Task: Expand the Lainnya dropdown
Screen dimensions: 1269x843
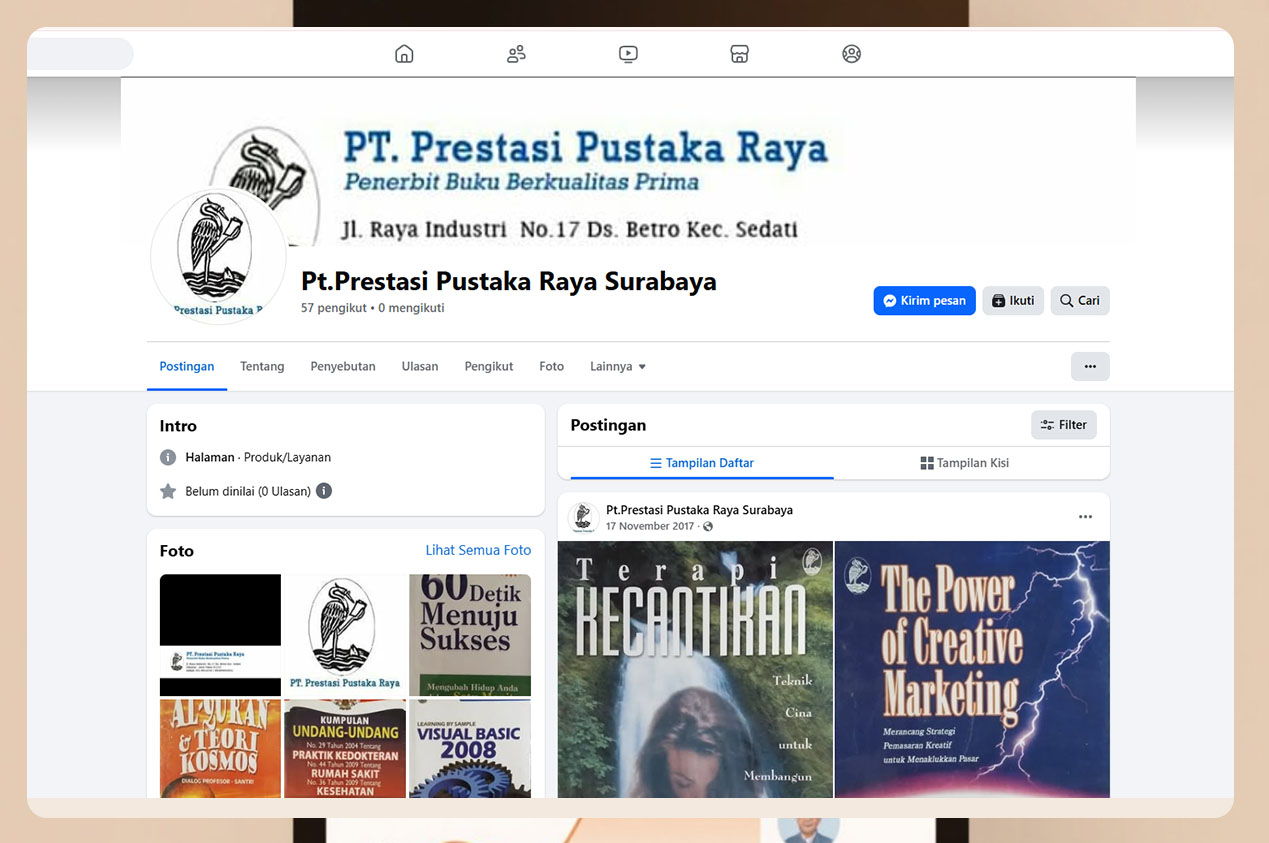Action: tap(618, 366)
